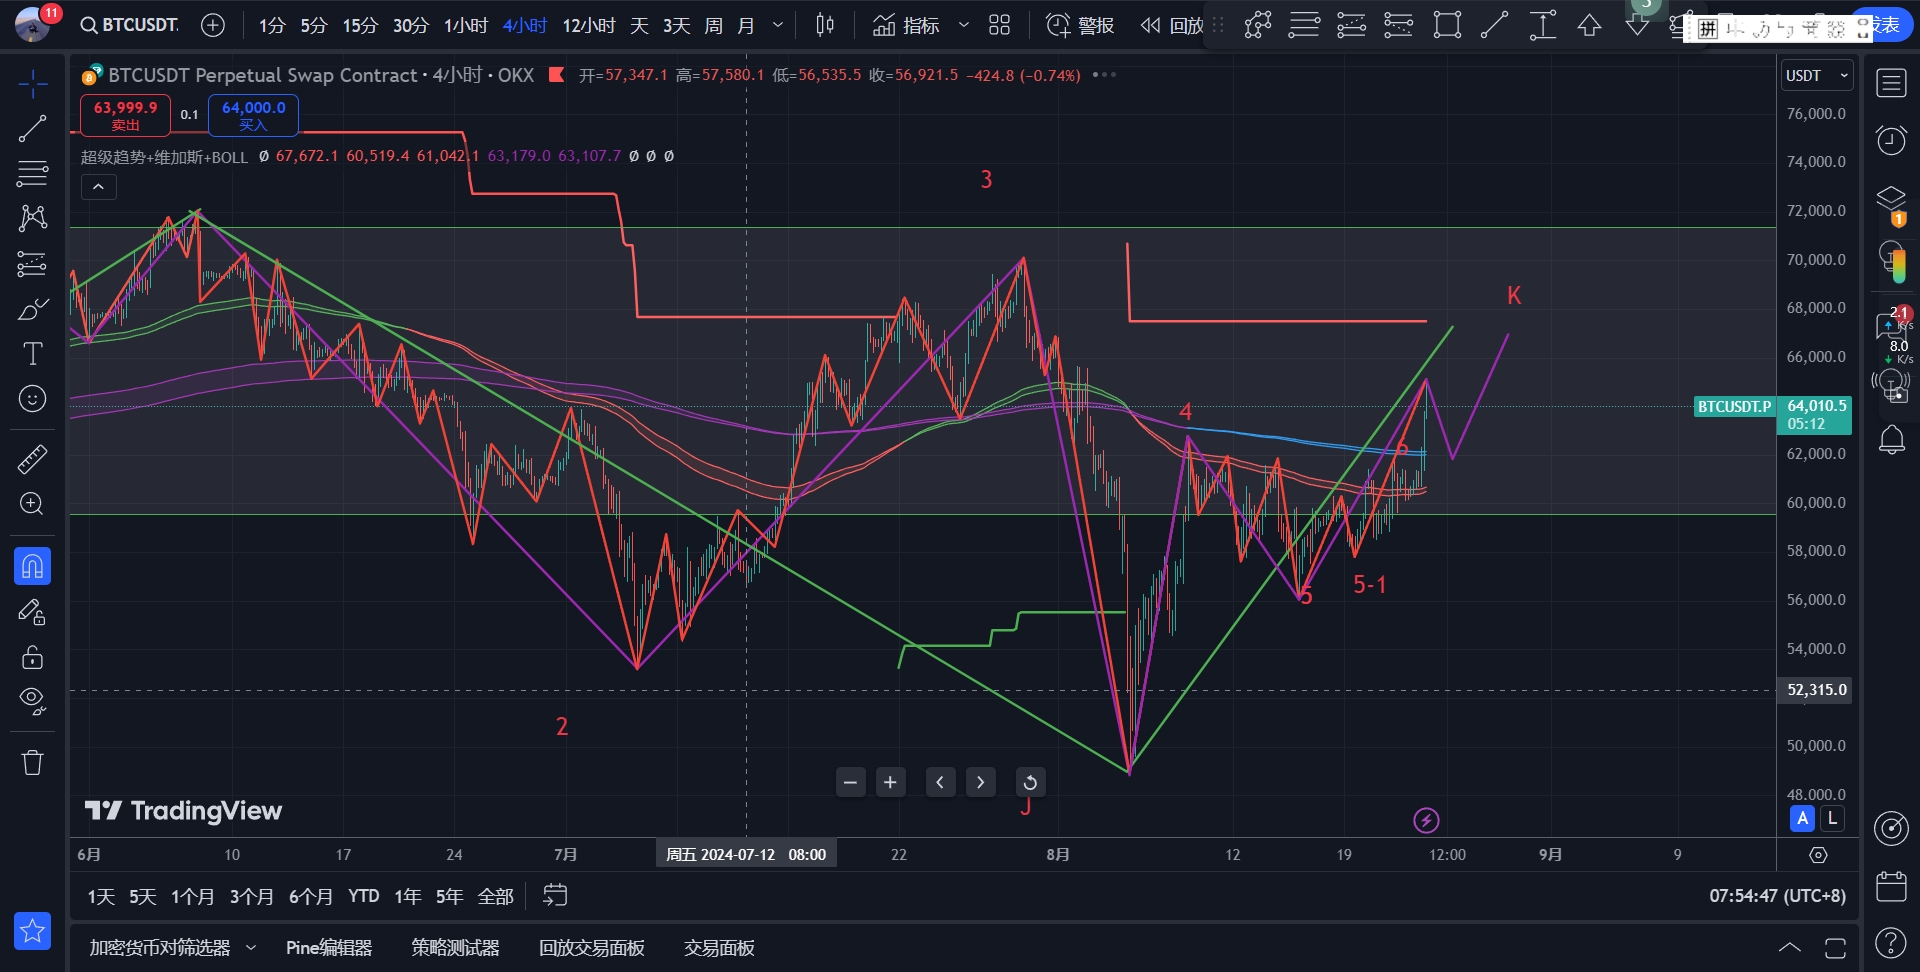Reset chart view button

(1030, 782)
